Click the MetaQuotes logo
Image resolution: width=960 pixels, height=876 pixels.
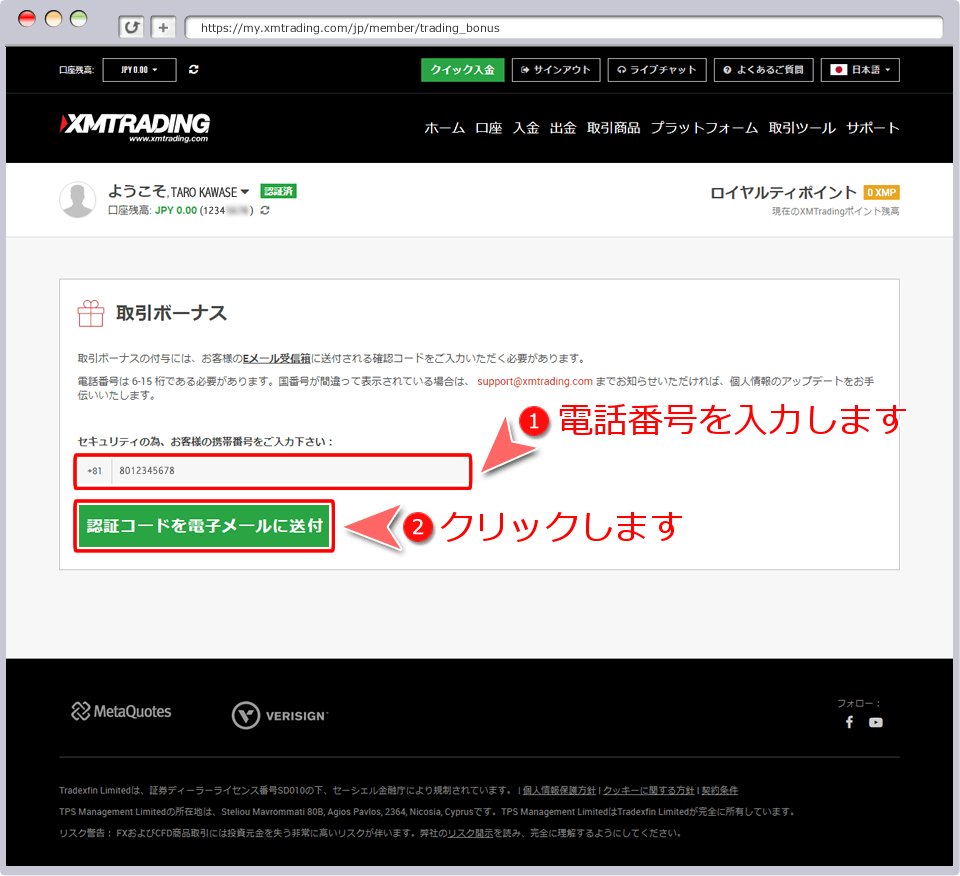(x=121, y=711)
